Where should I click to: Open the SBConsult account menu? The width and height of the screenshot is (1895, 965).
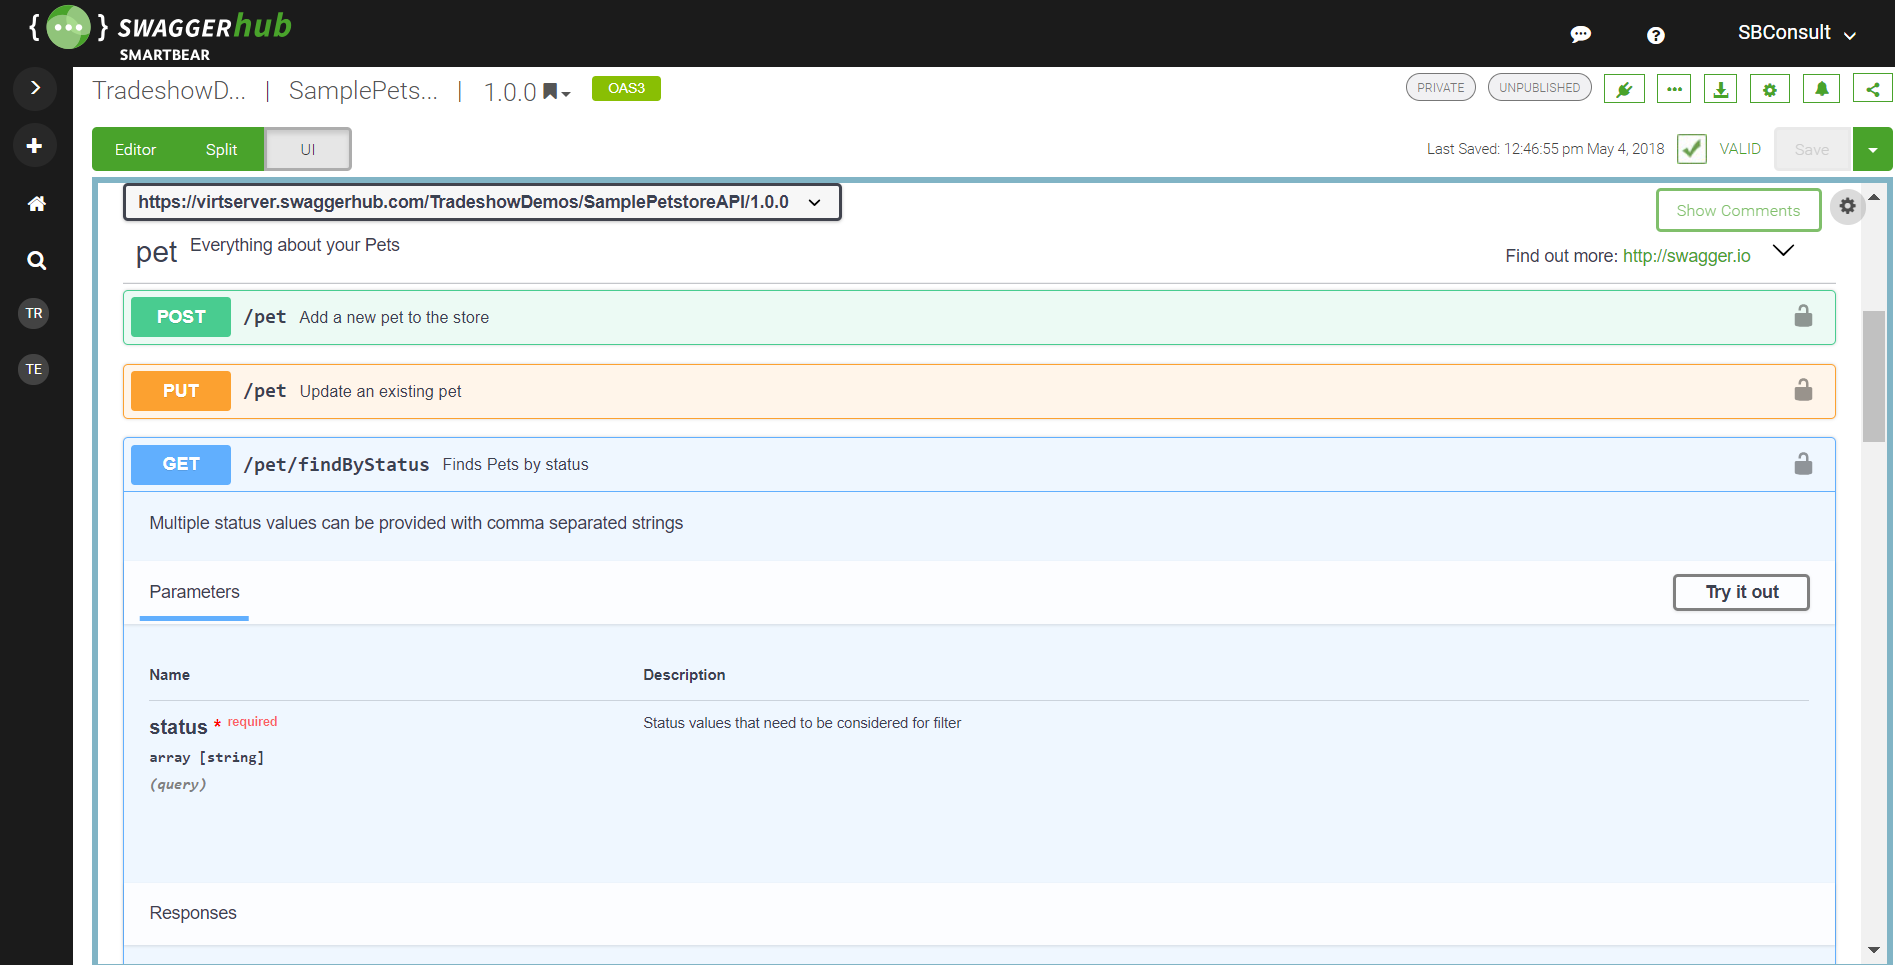click(1797, 33)
